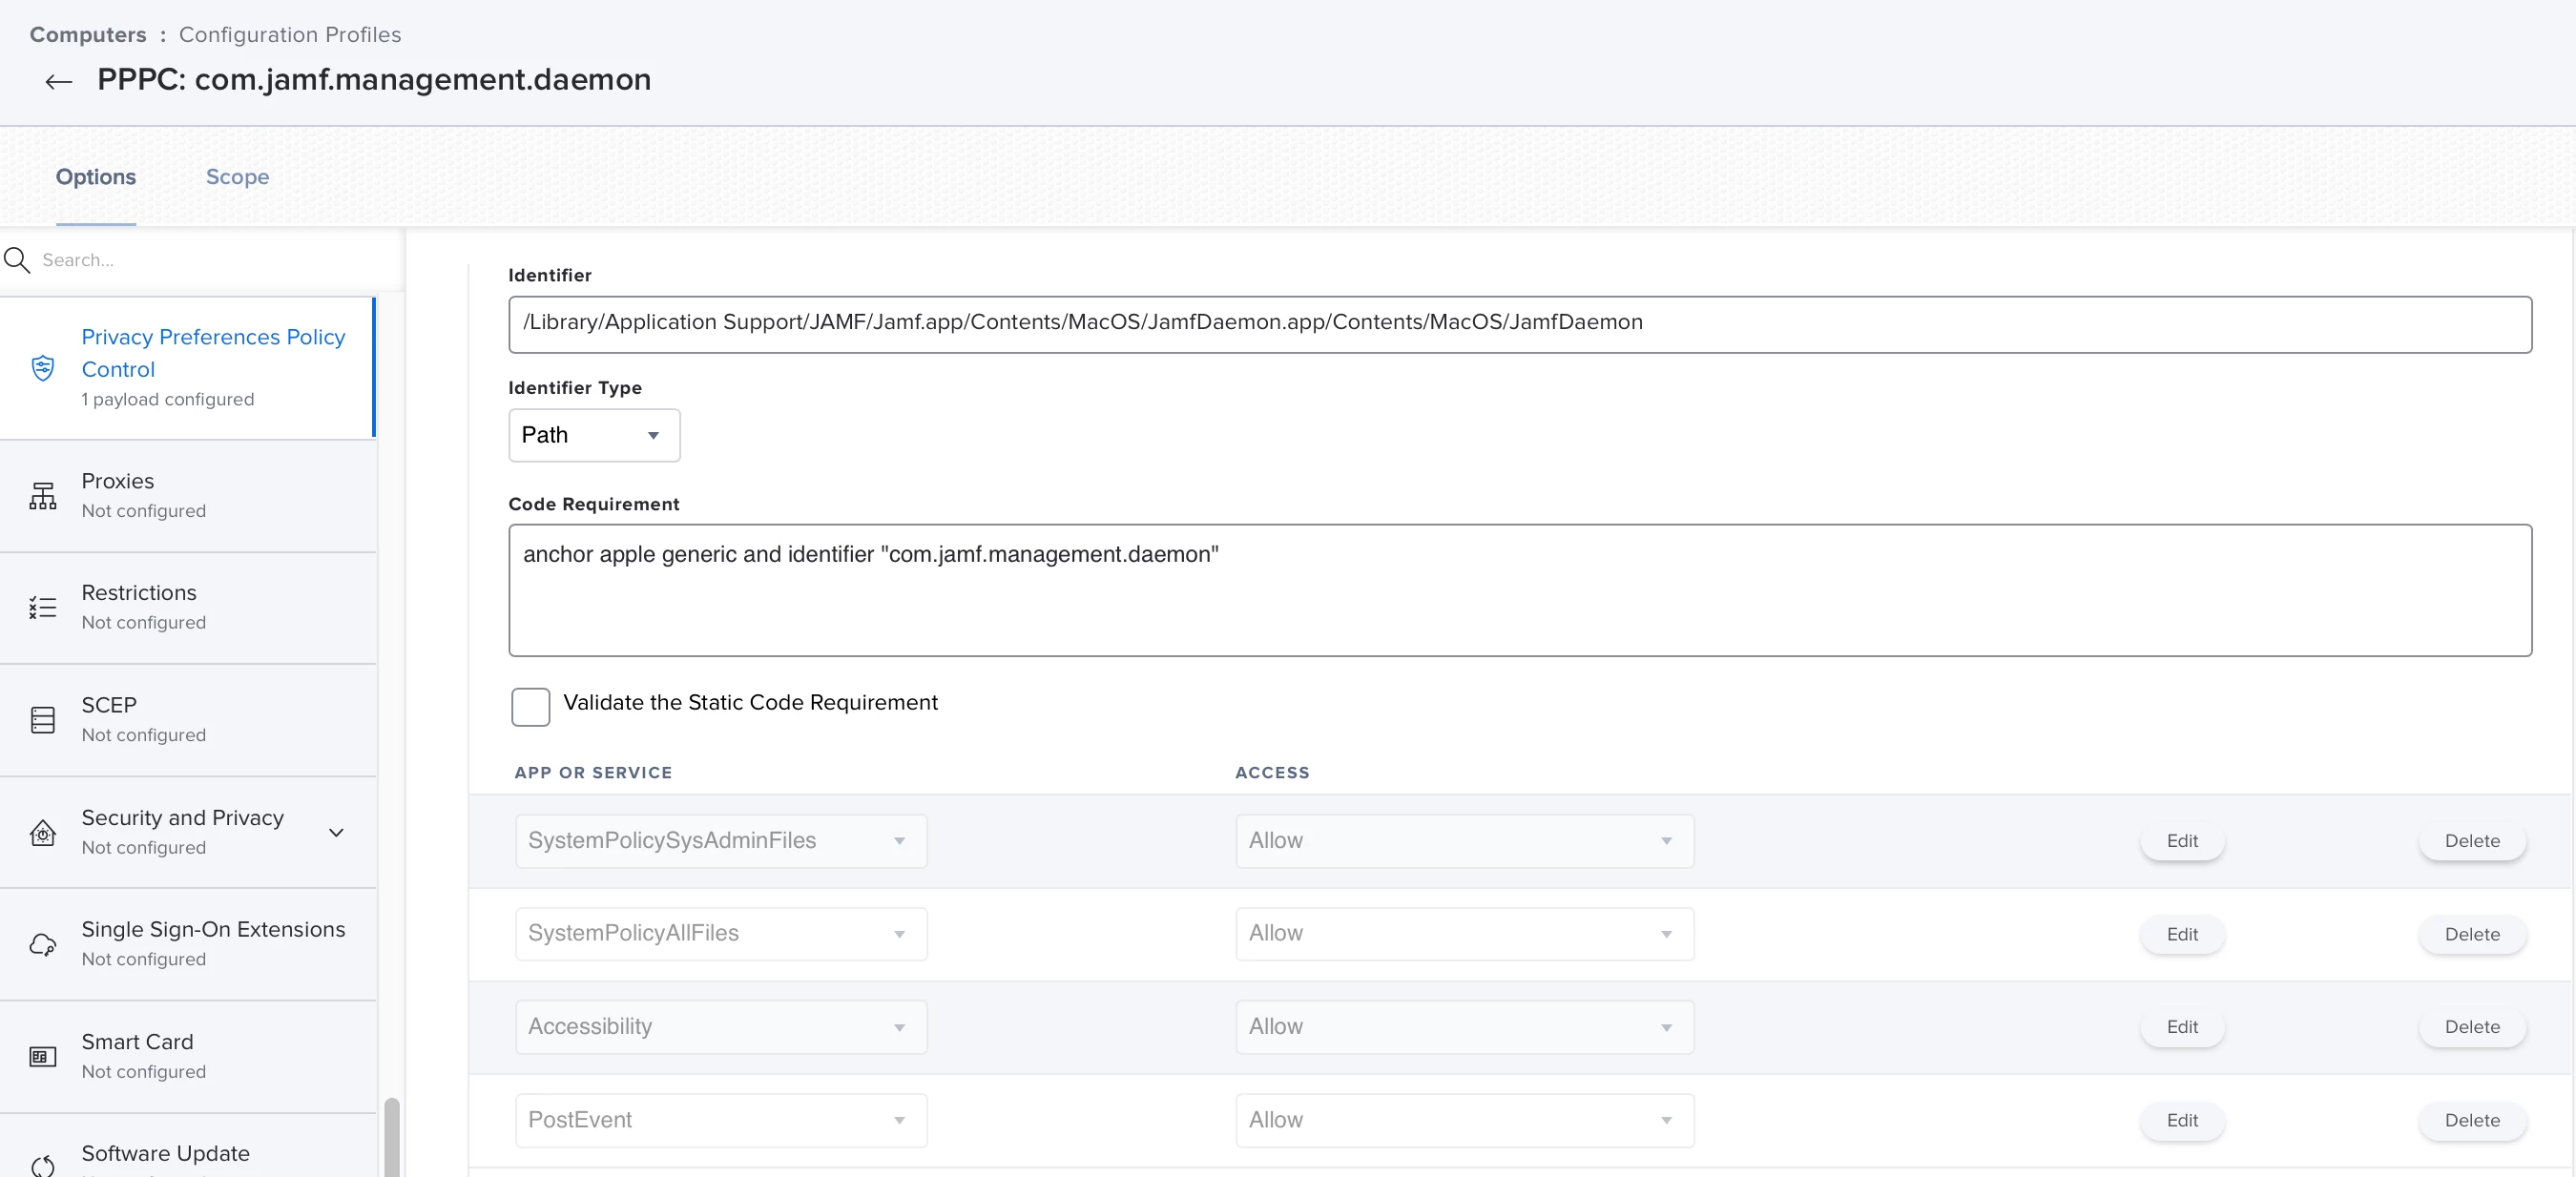Switch to the Scope tab
The height and width of the screenshot is (1177, 2576).
point(237,177)
